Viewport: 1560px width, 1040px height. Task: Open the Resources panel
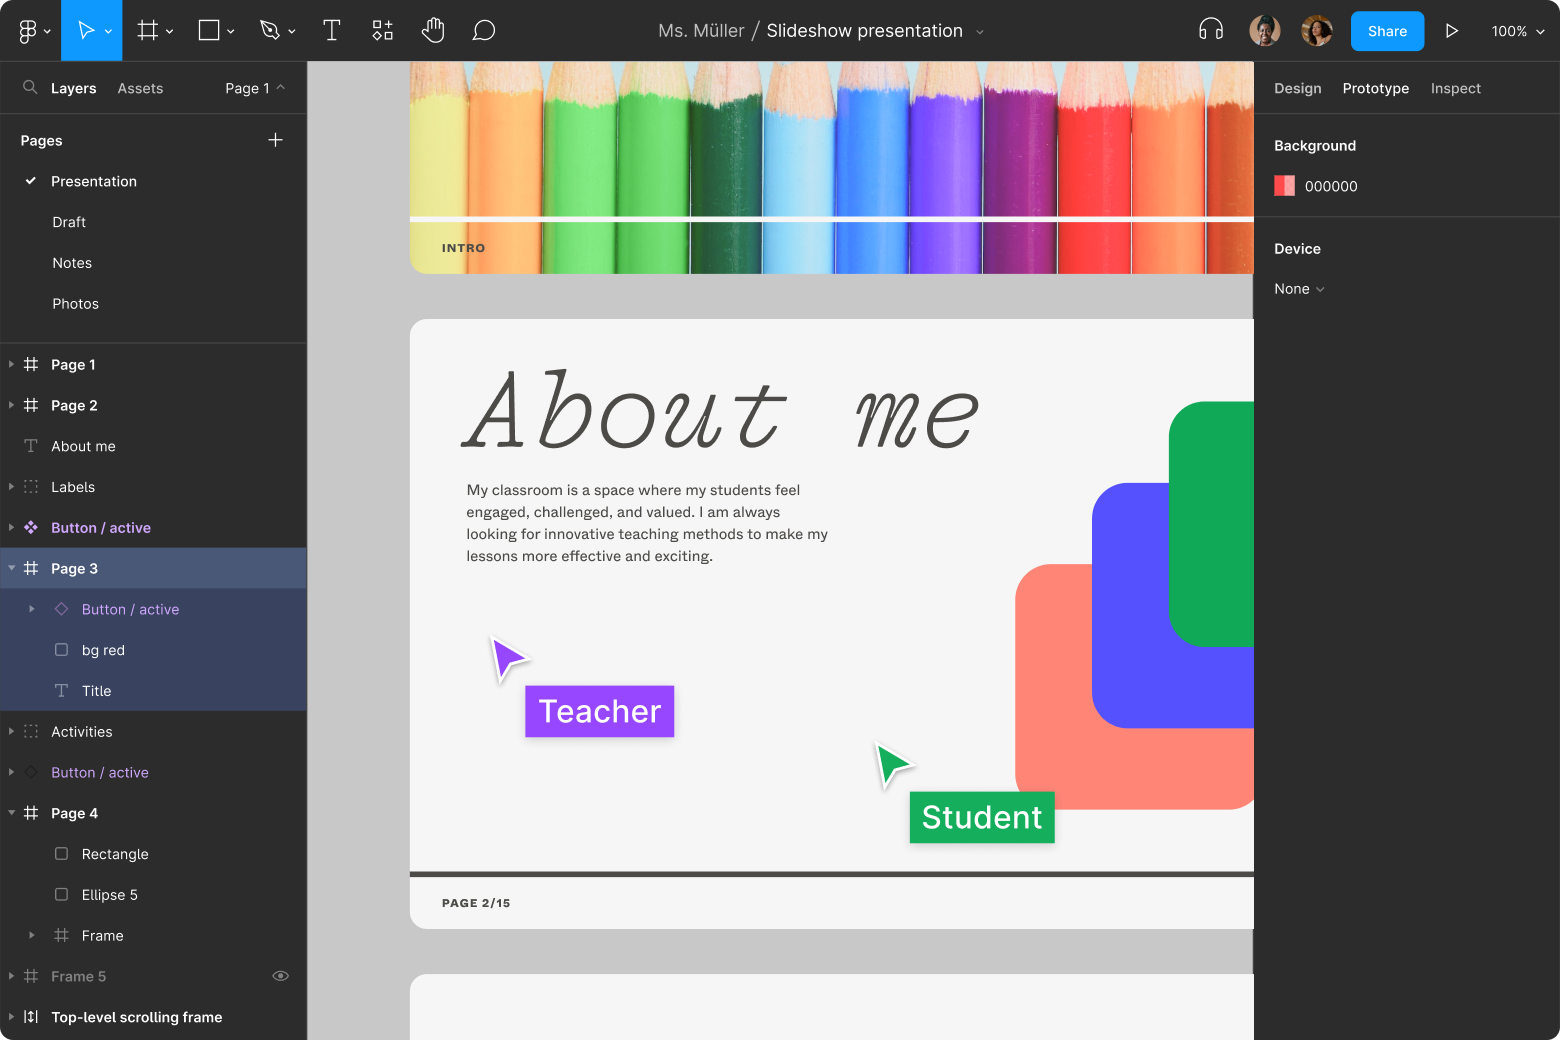coord(382,30)
